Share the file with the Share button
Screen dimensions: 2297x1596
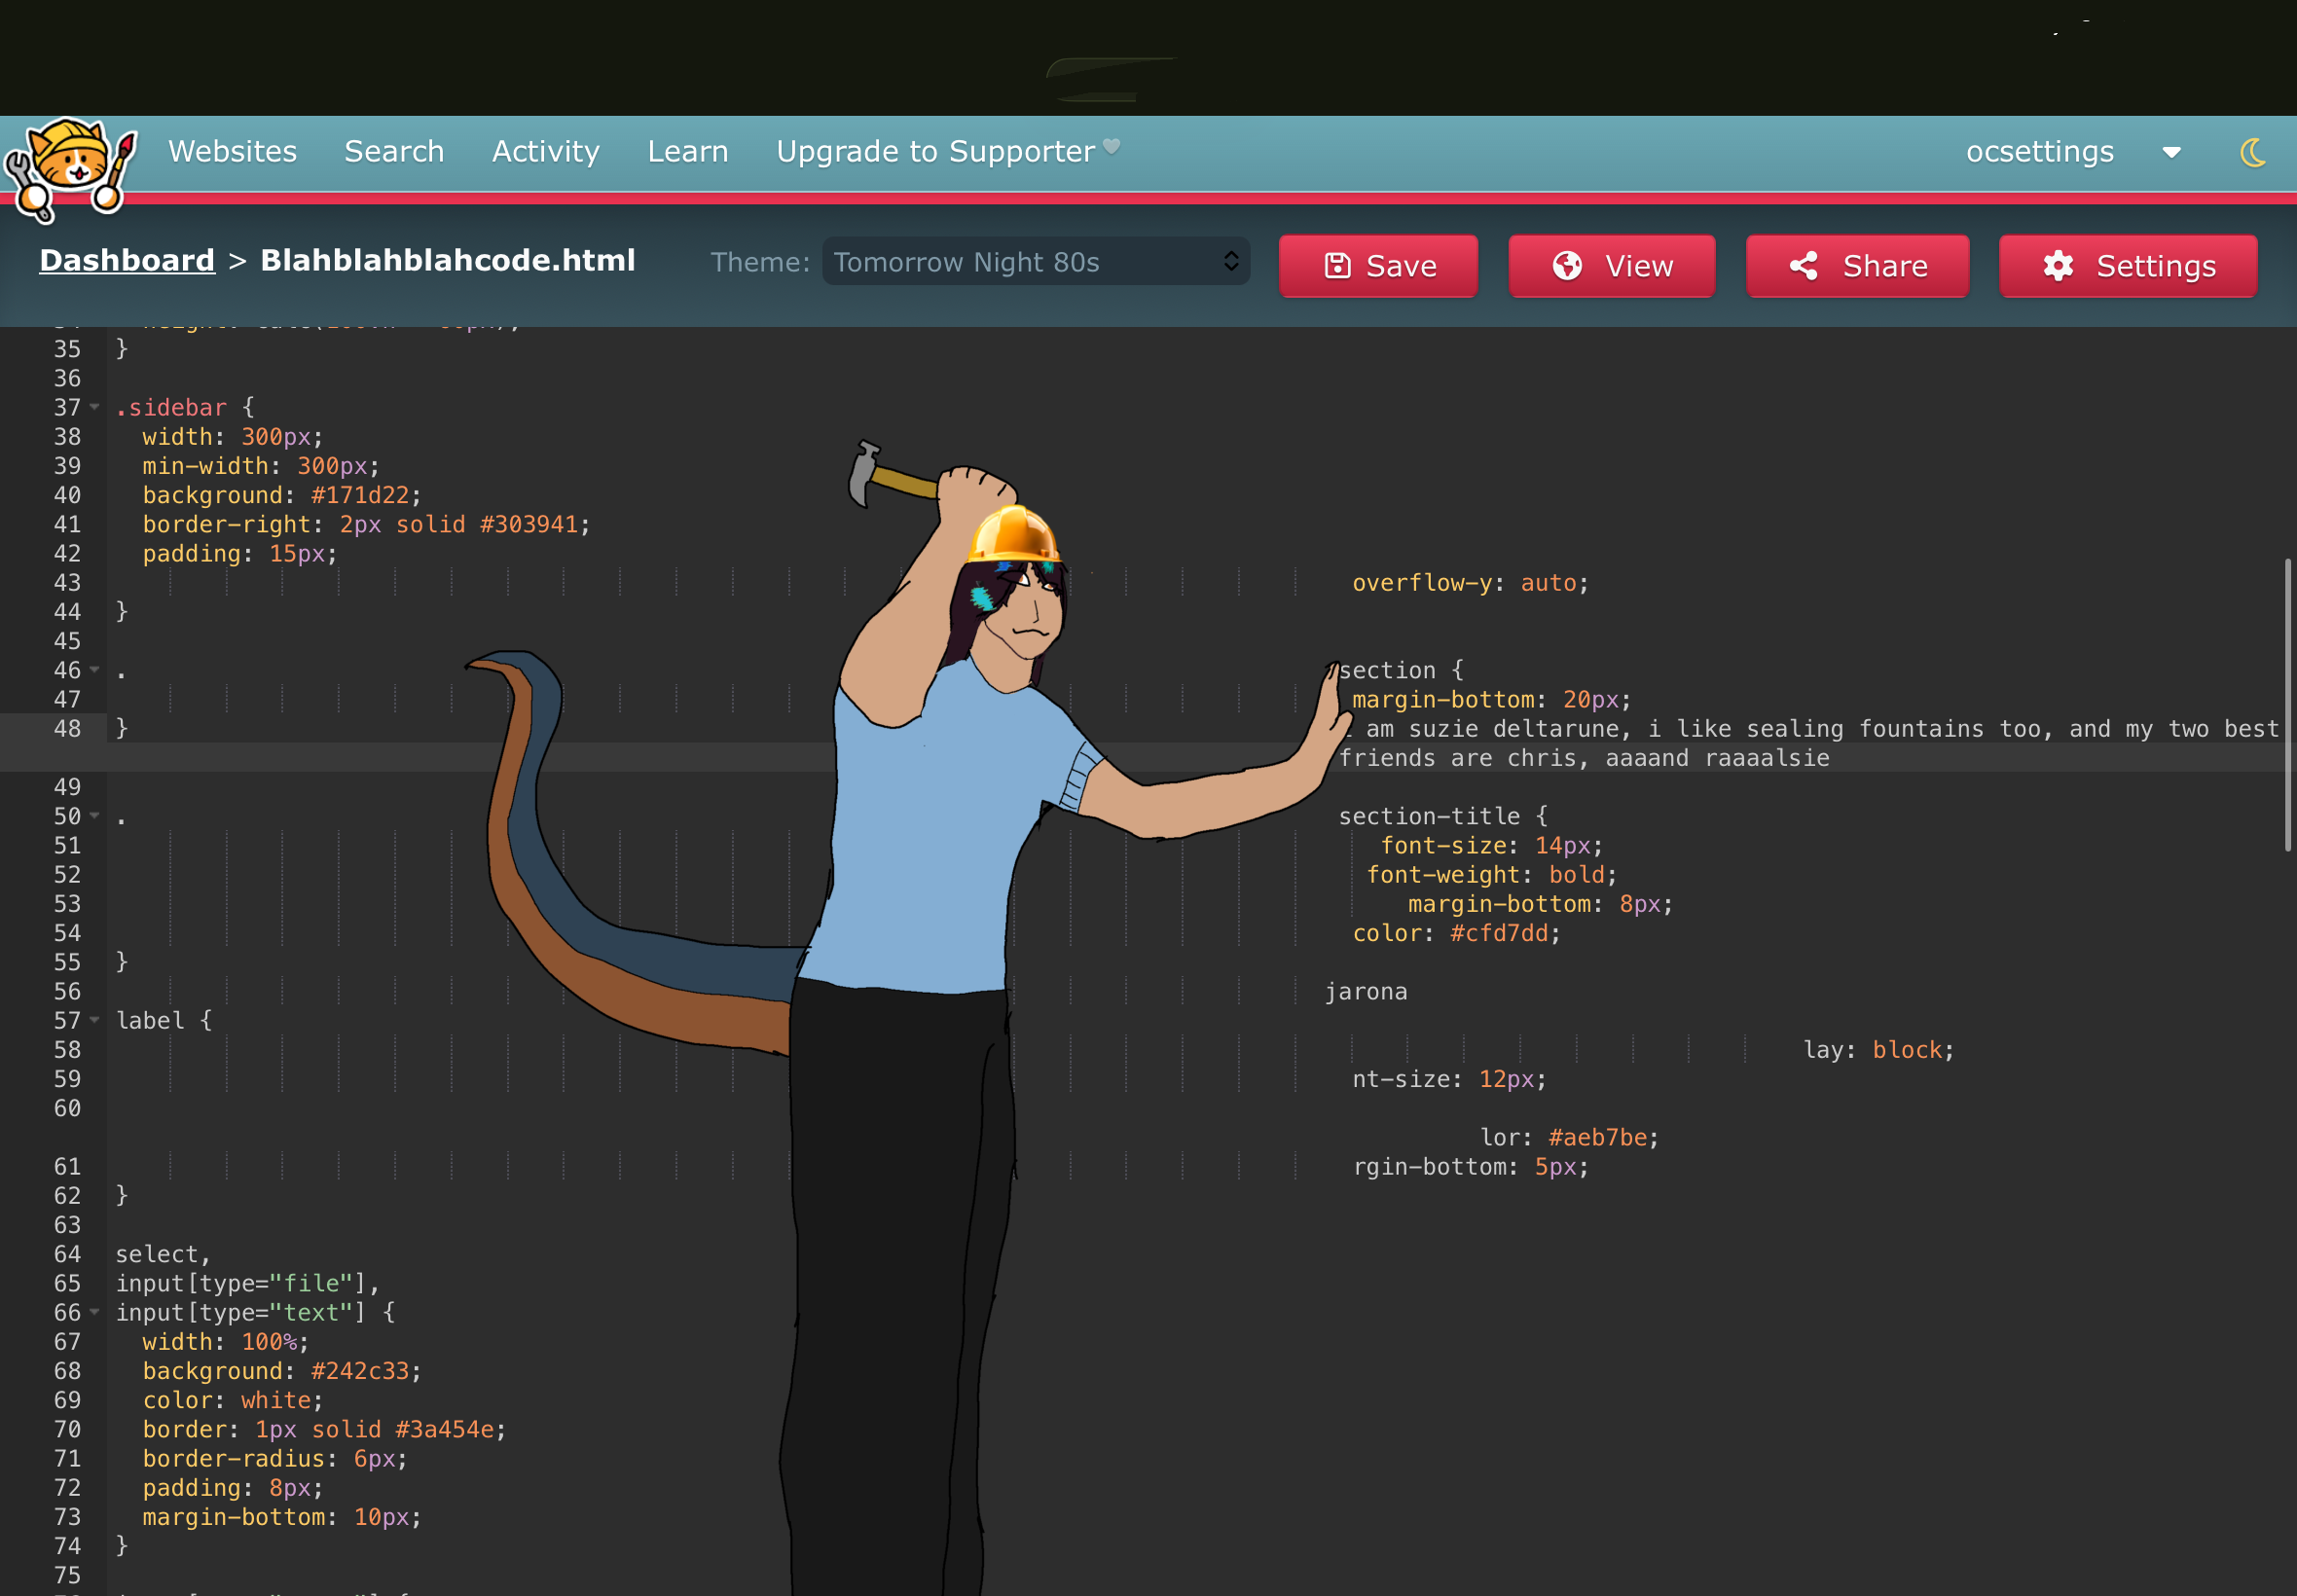1858,266
